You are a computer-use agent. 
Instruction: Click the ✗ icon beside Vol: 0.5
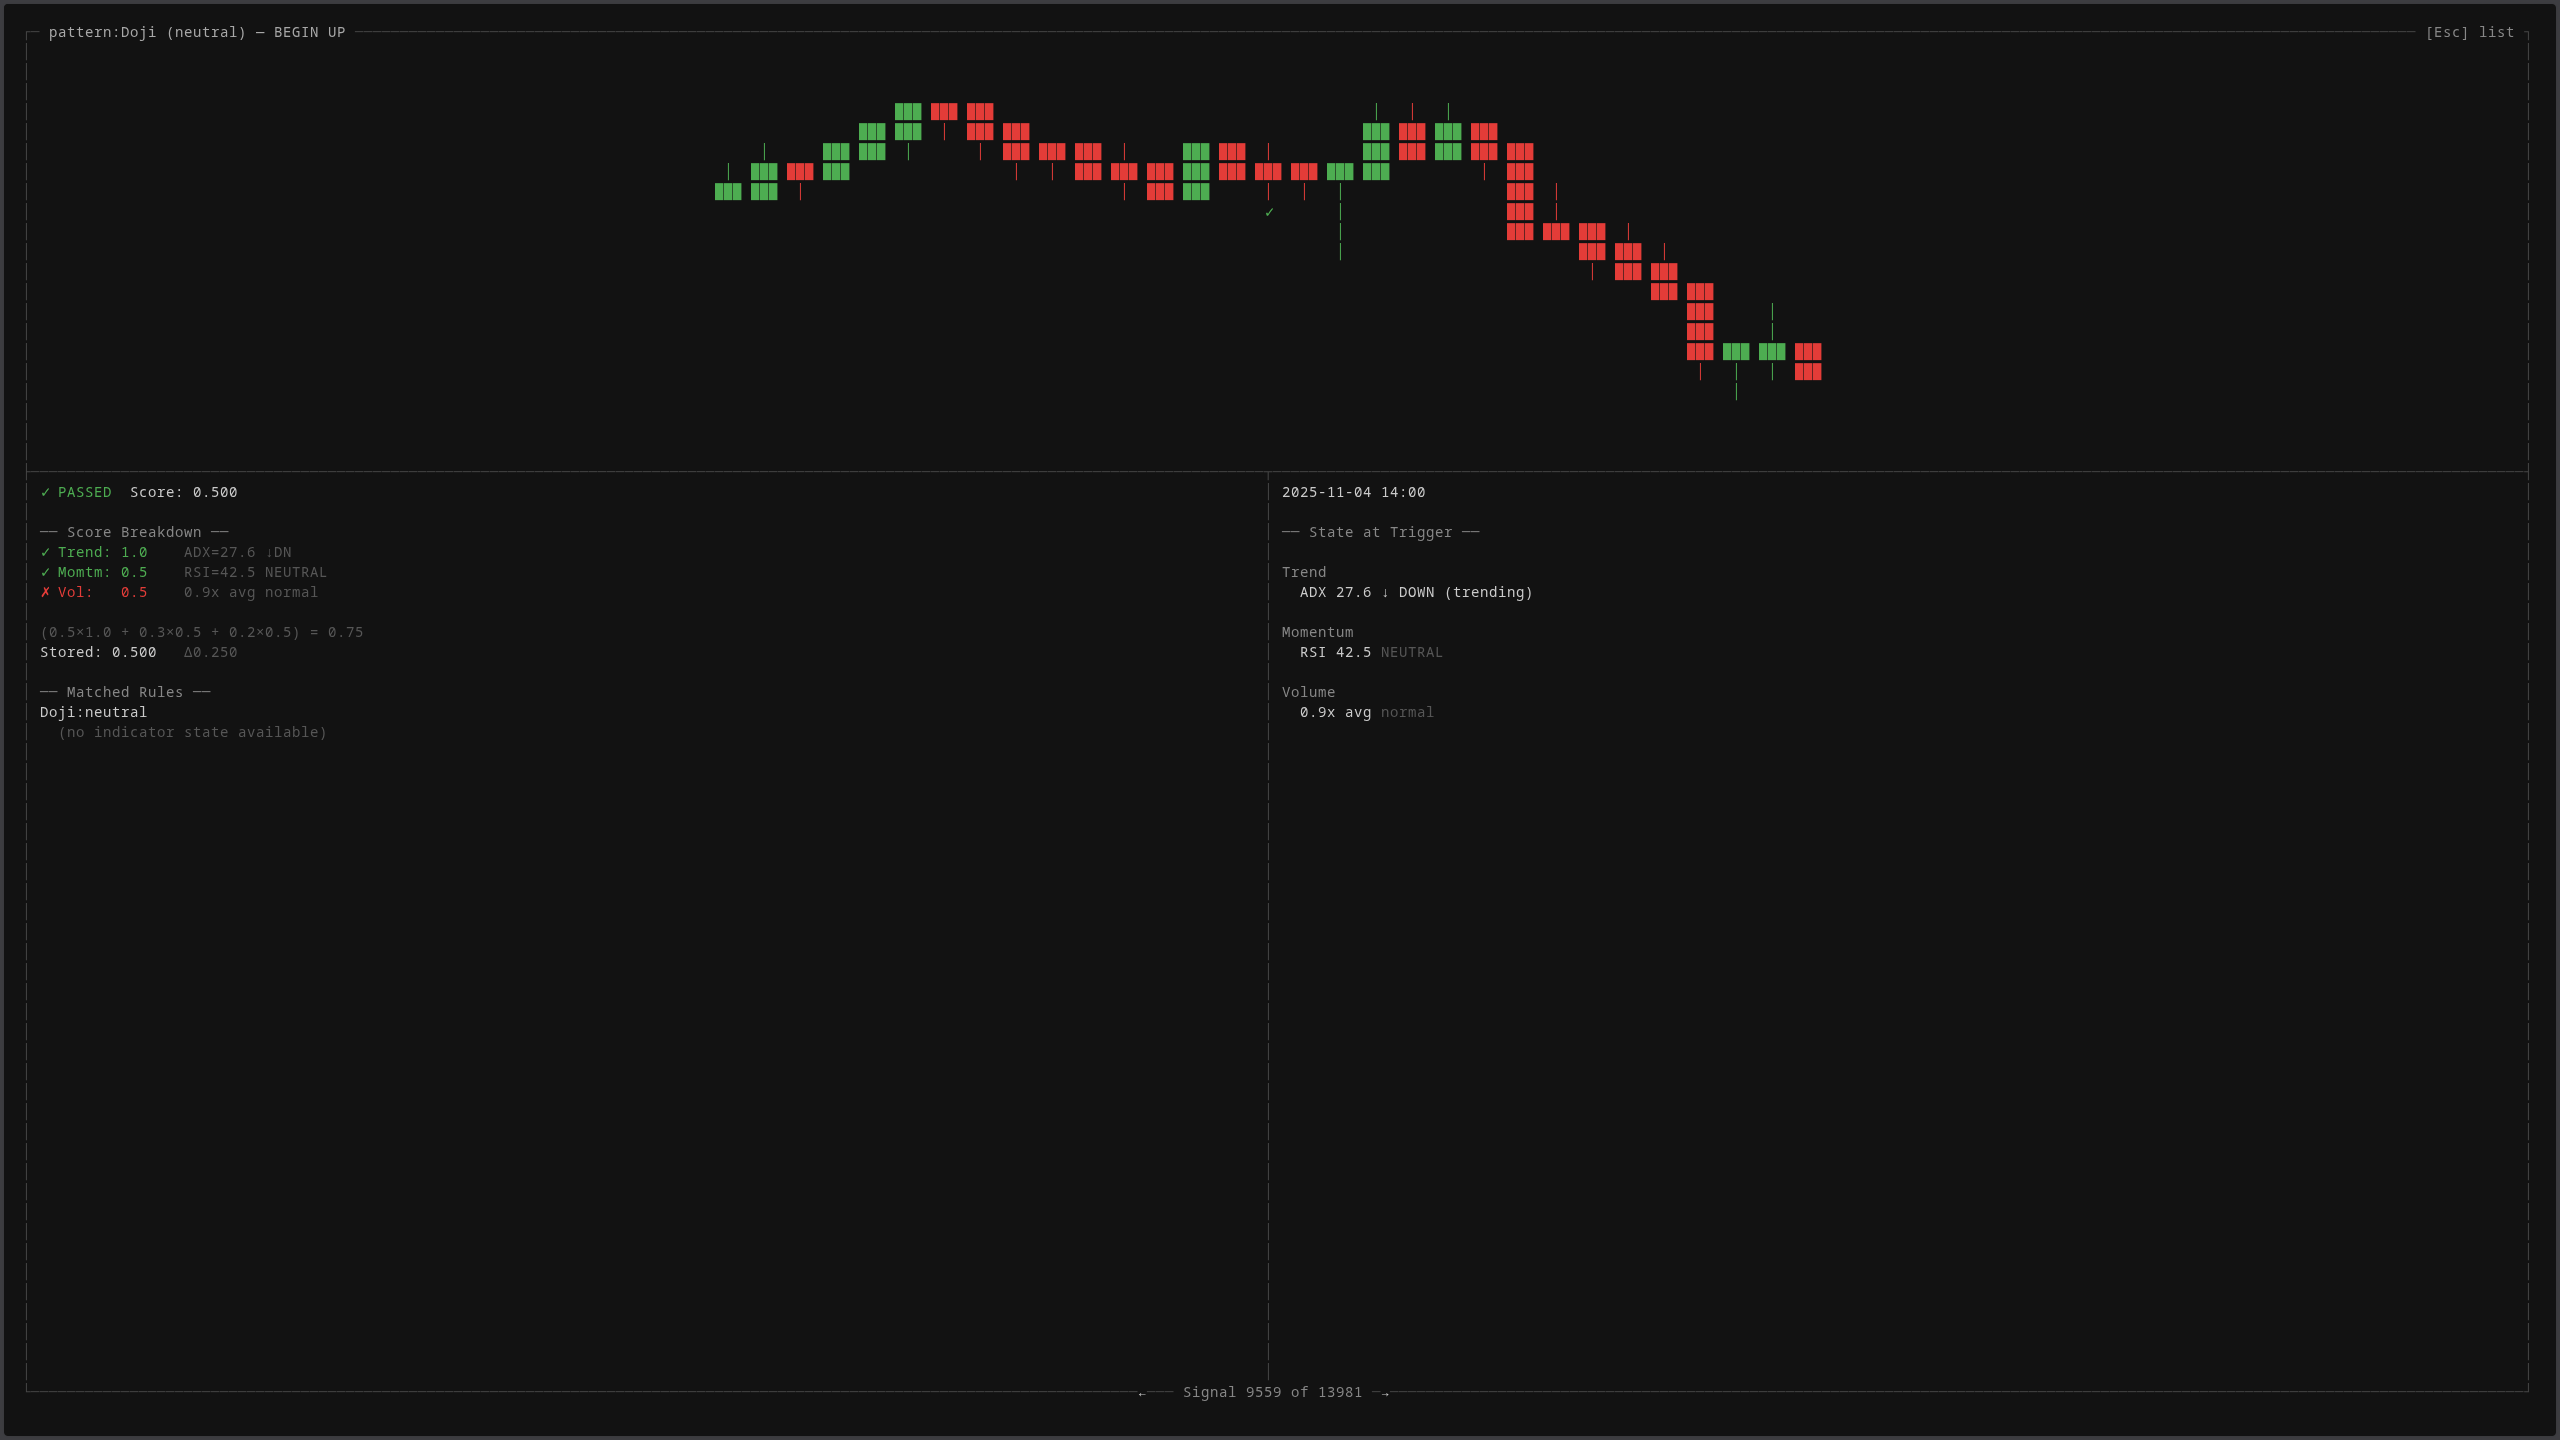pyautogui.click(x=45, y=592)
